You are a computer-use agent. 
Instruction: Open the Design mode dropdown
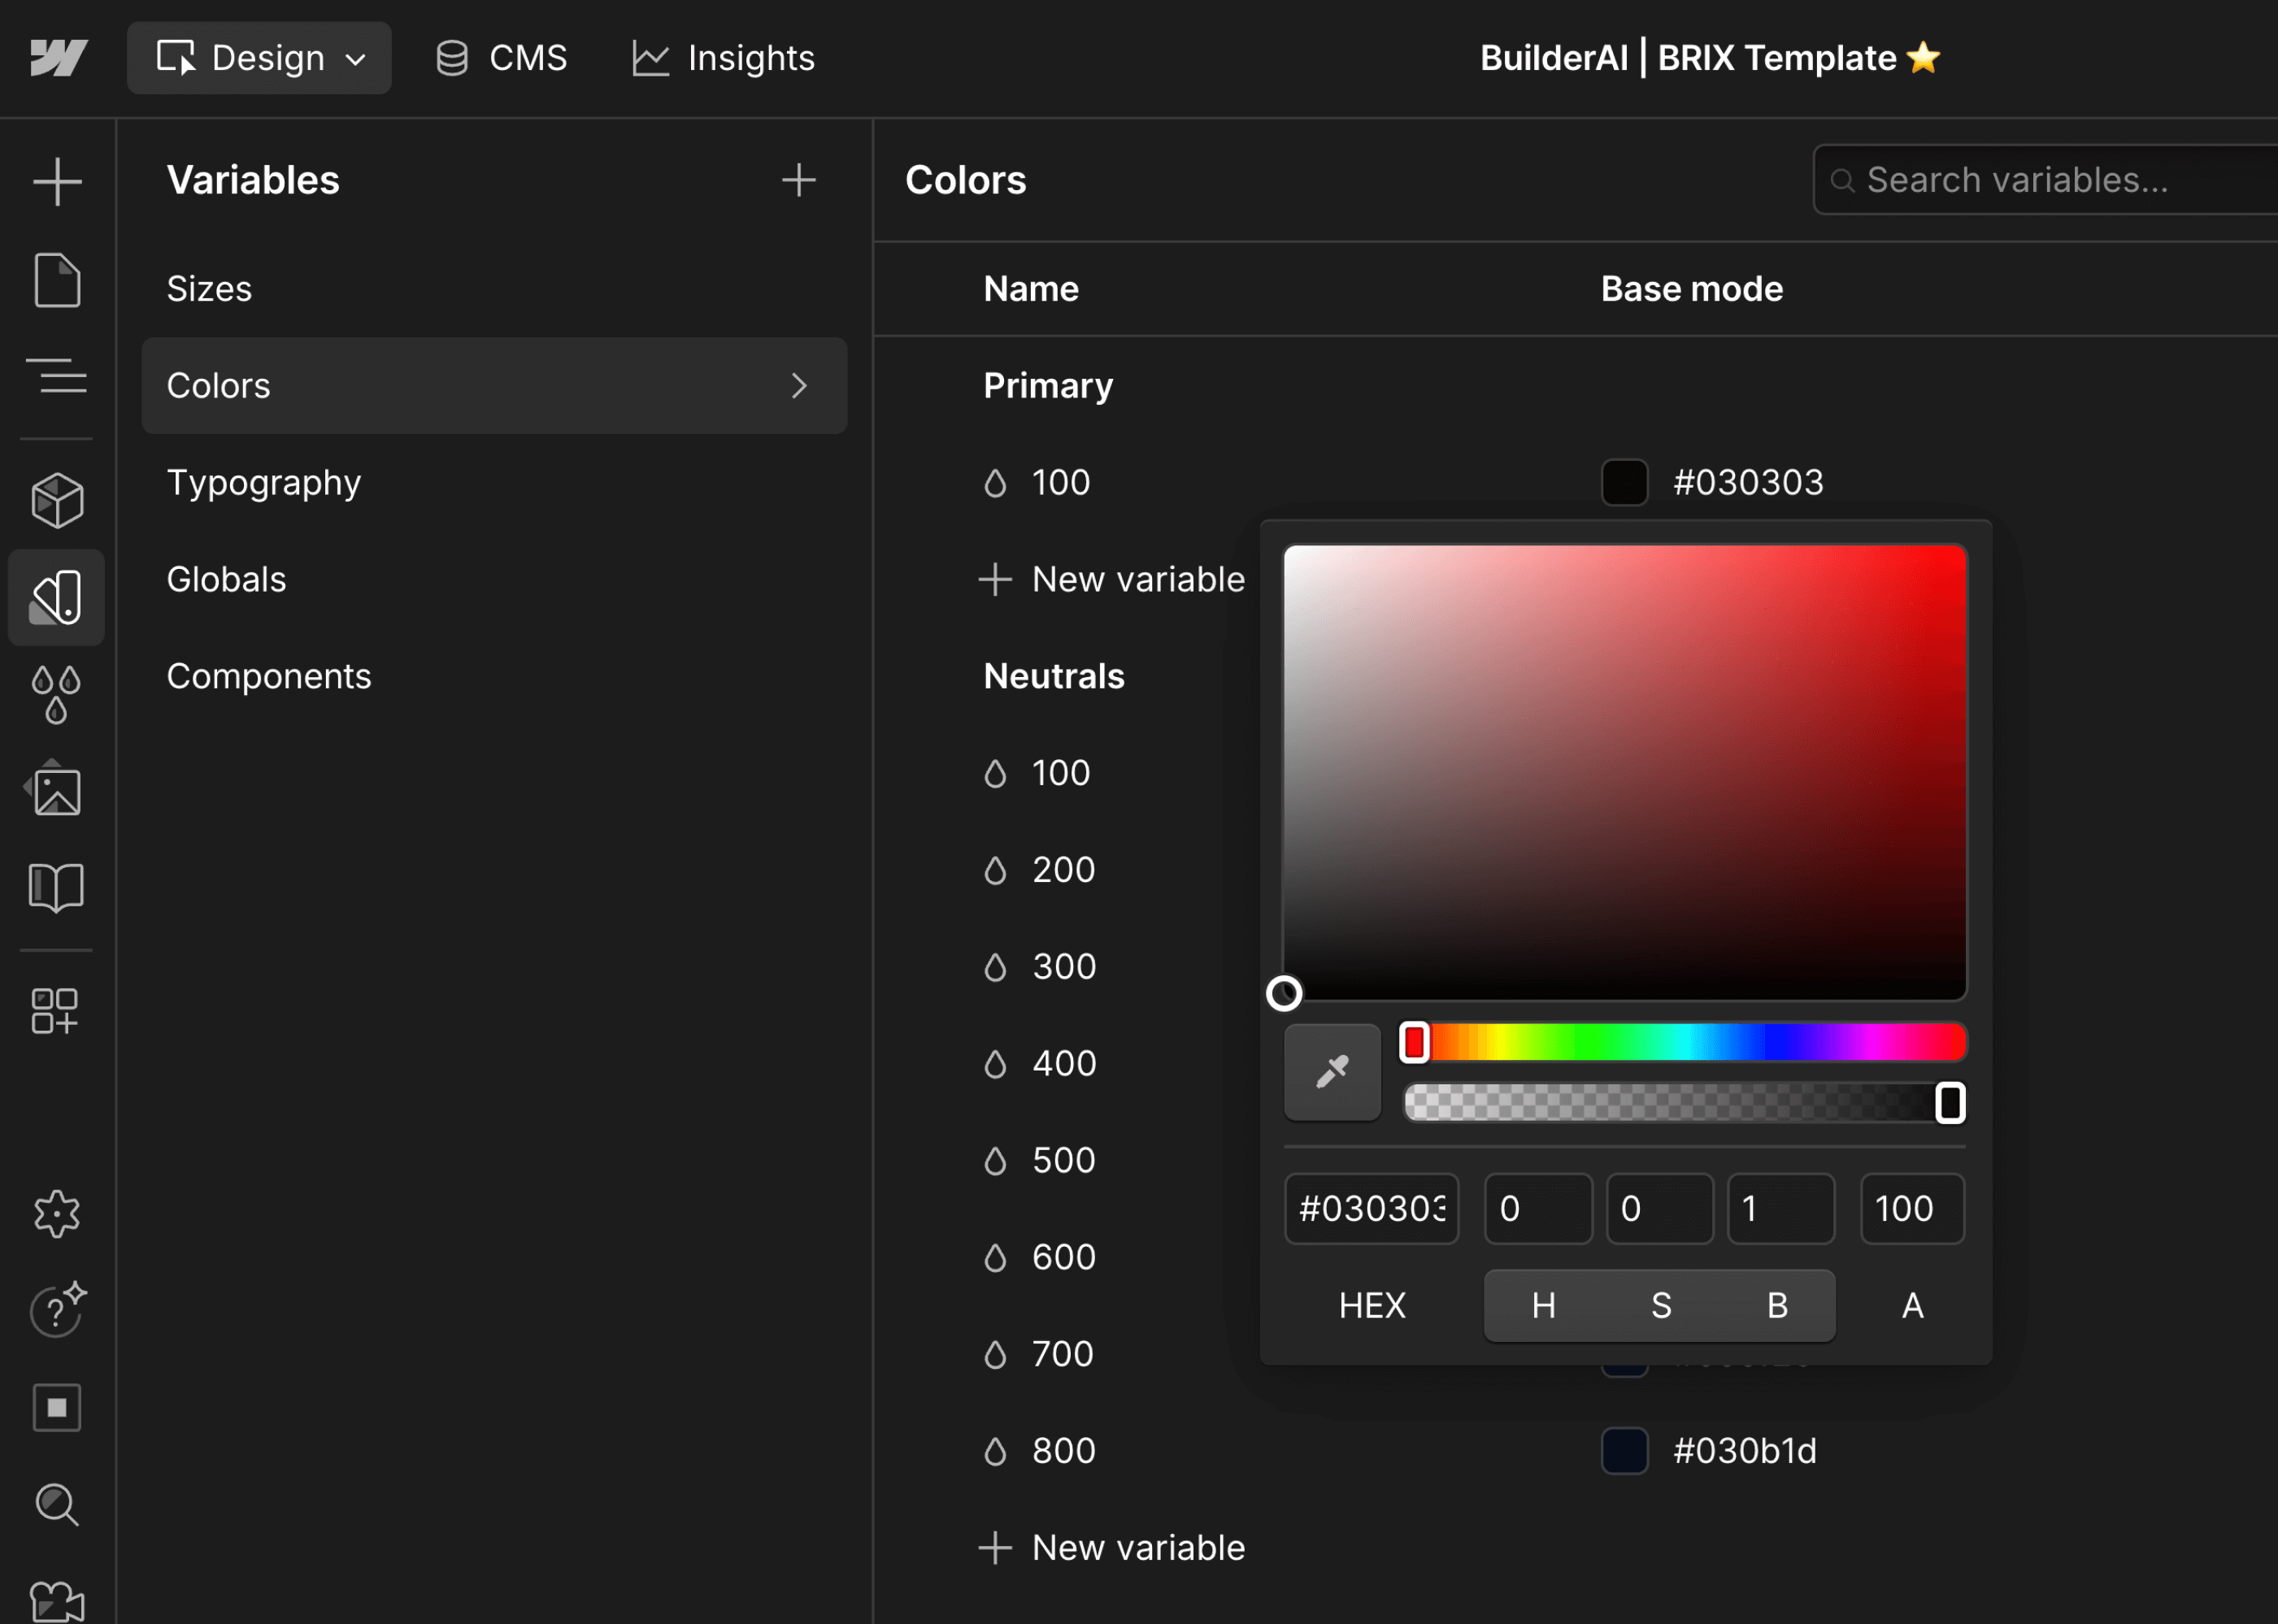click(259, 57)
